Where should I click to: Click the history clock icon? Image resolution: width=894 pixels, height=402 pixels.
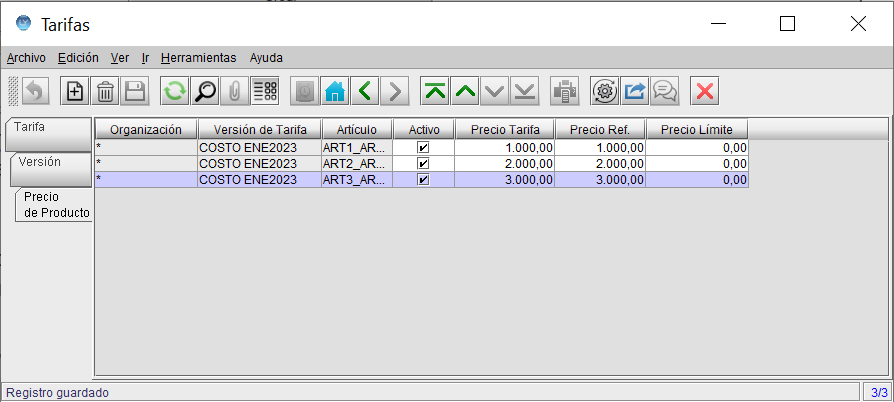[305, 91]
